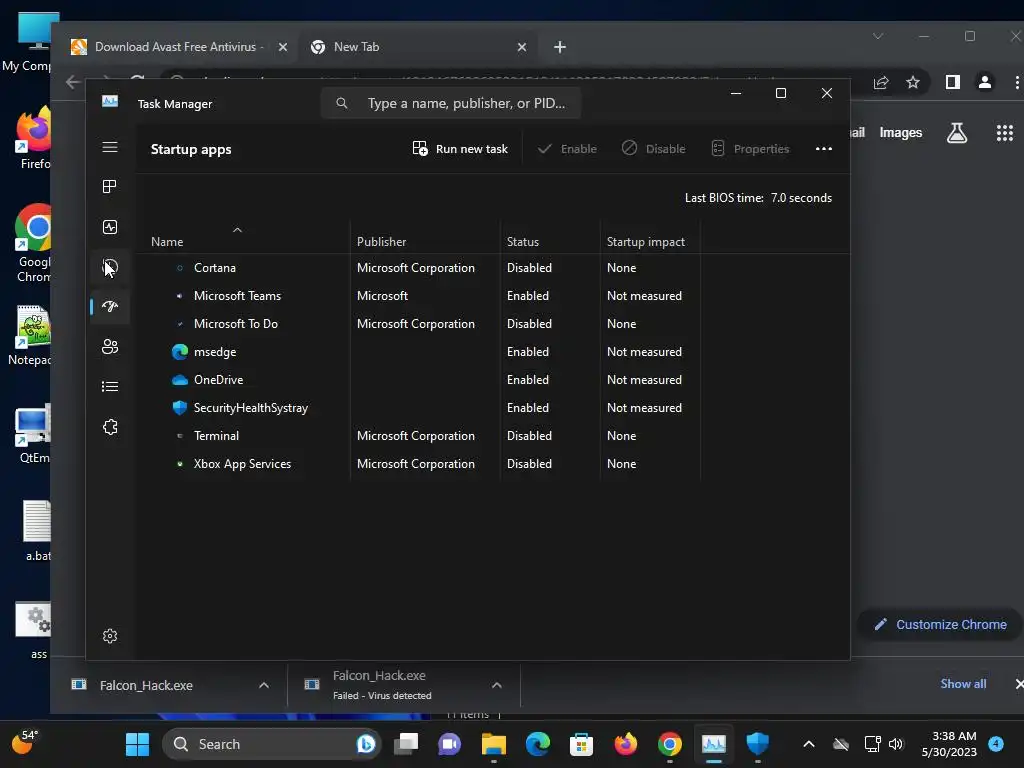
Task: Click Chrome share page icon
Action: [x=881, y=82]
